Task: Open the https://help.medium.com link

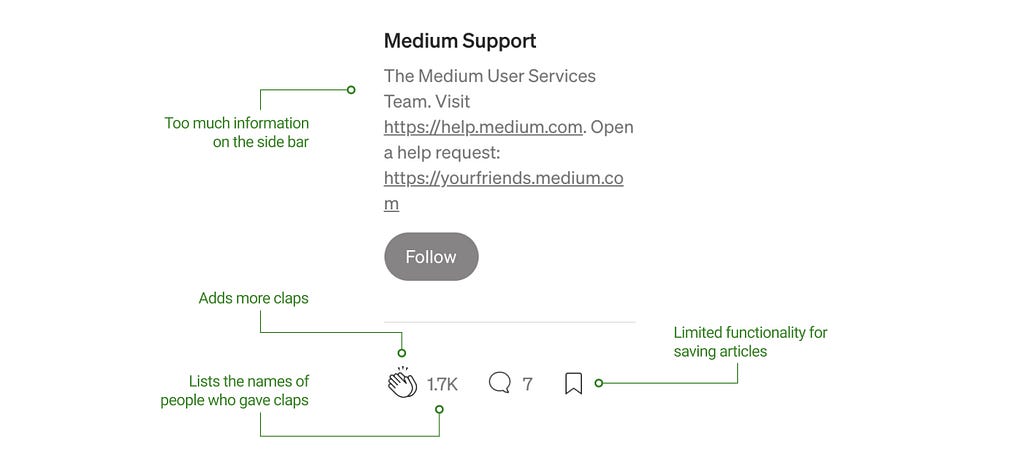Action: [483, 127]
